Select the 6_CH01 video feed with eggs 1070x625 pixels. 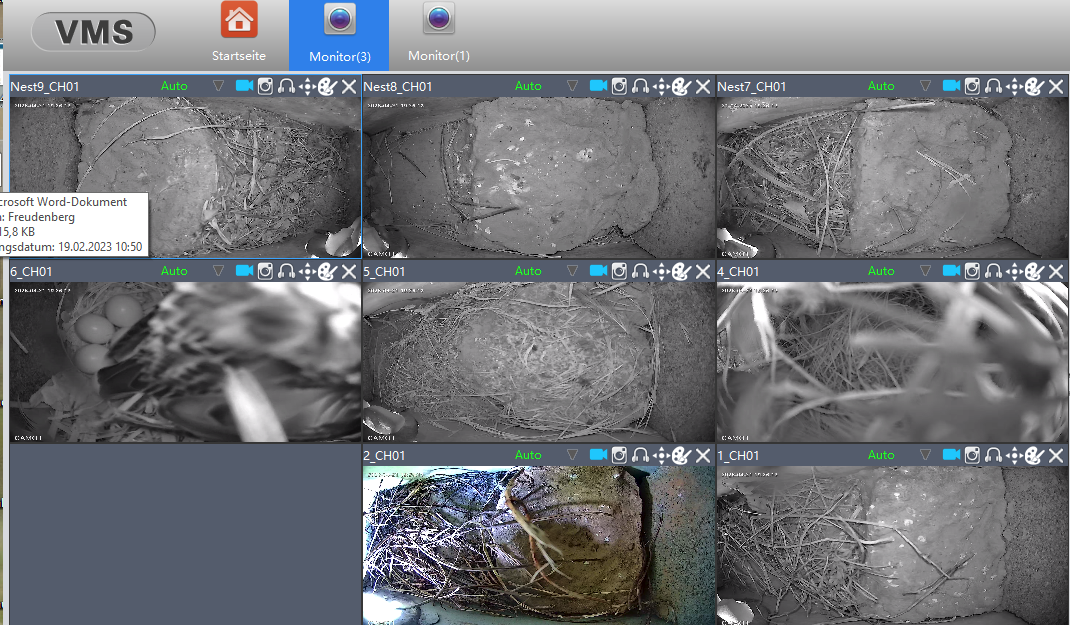coord(185,361)
